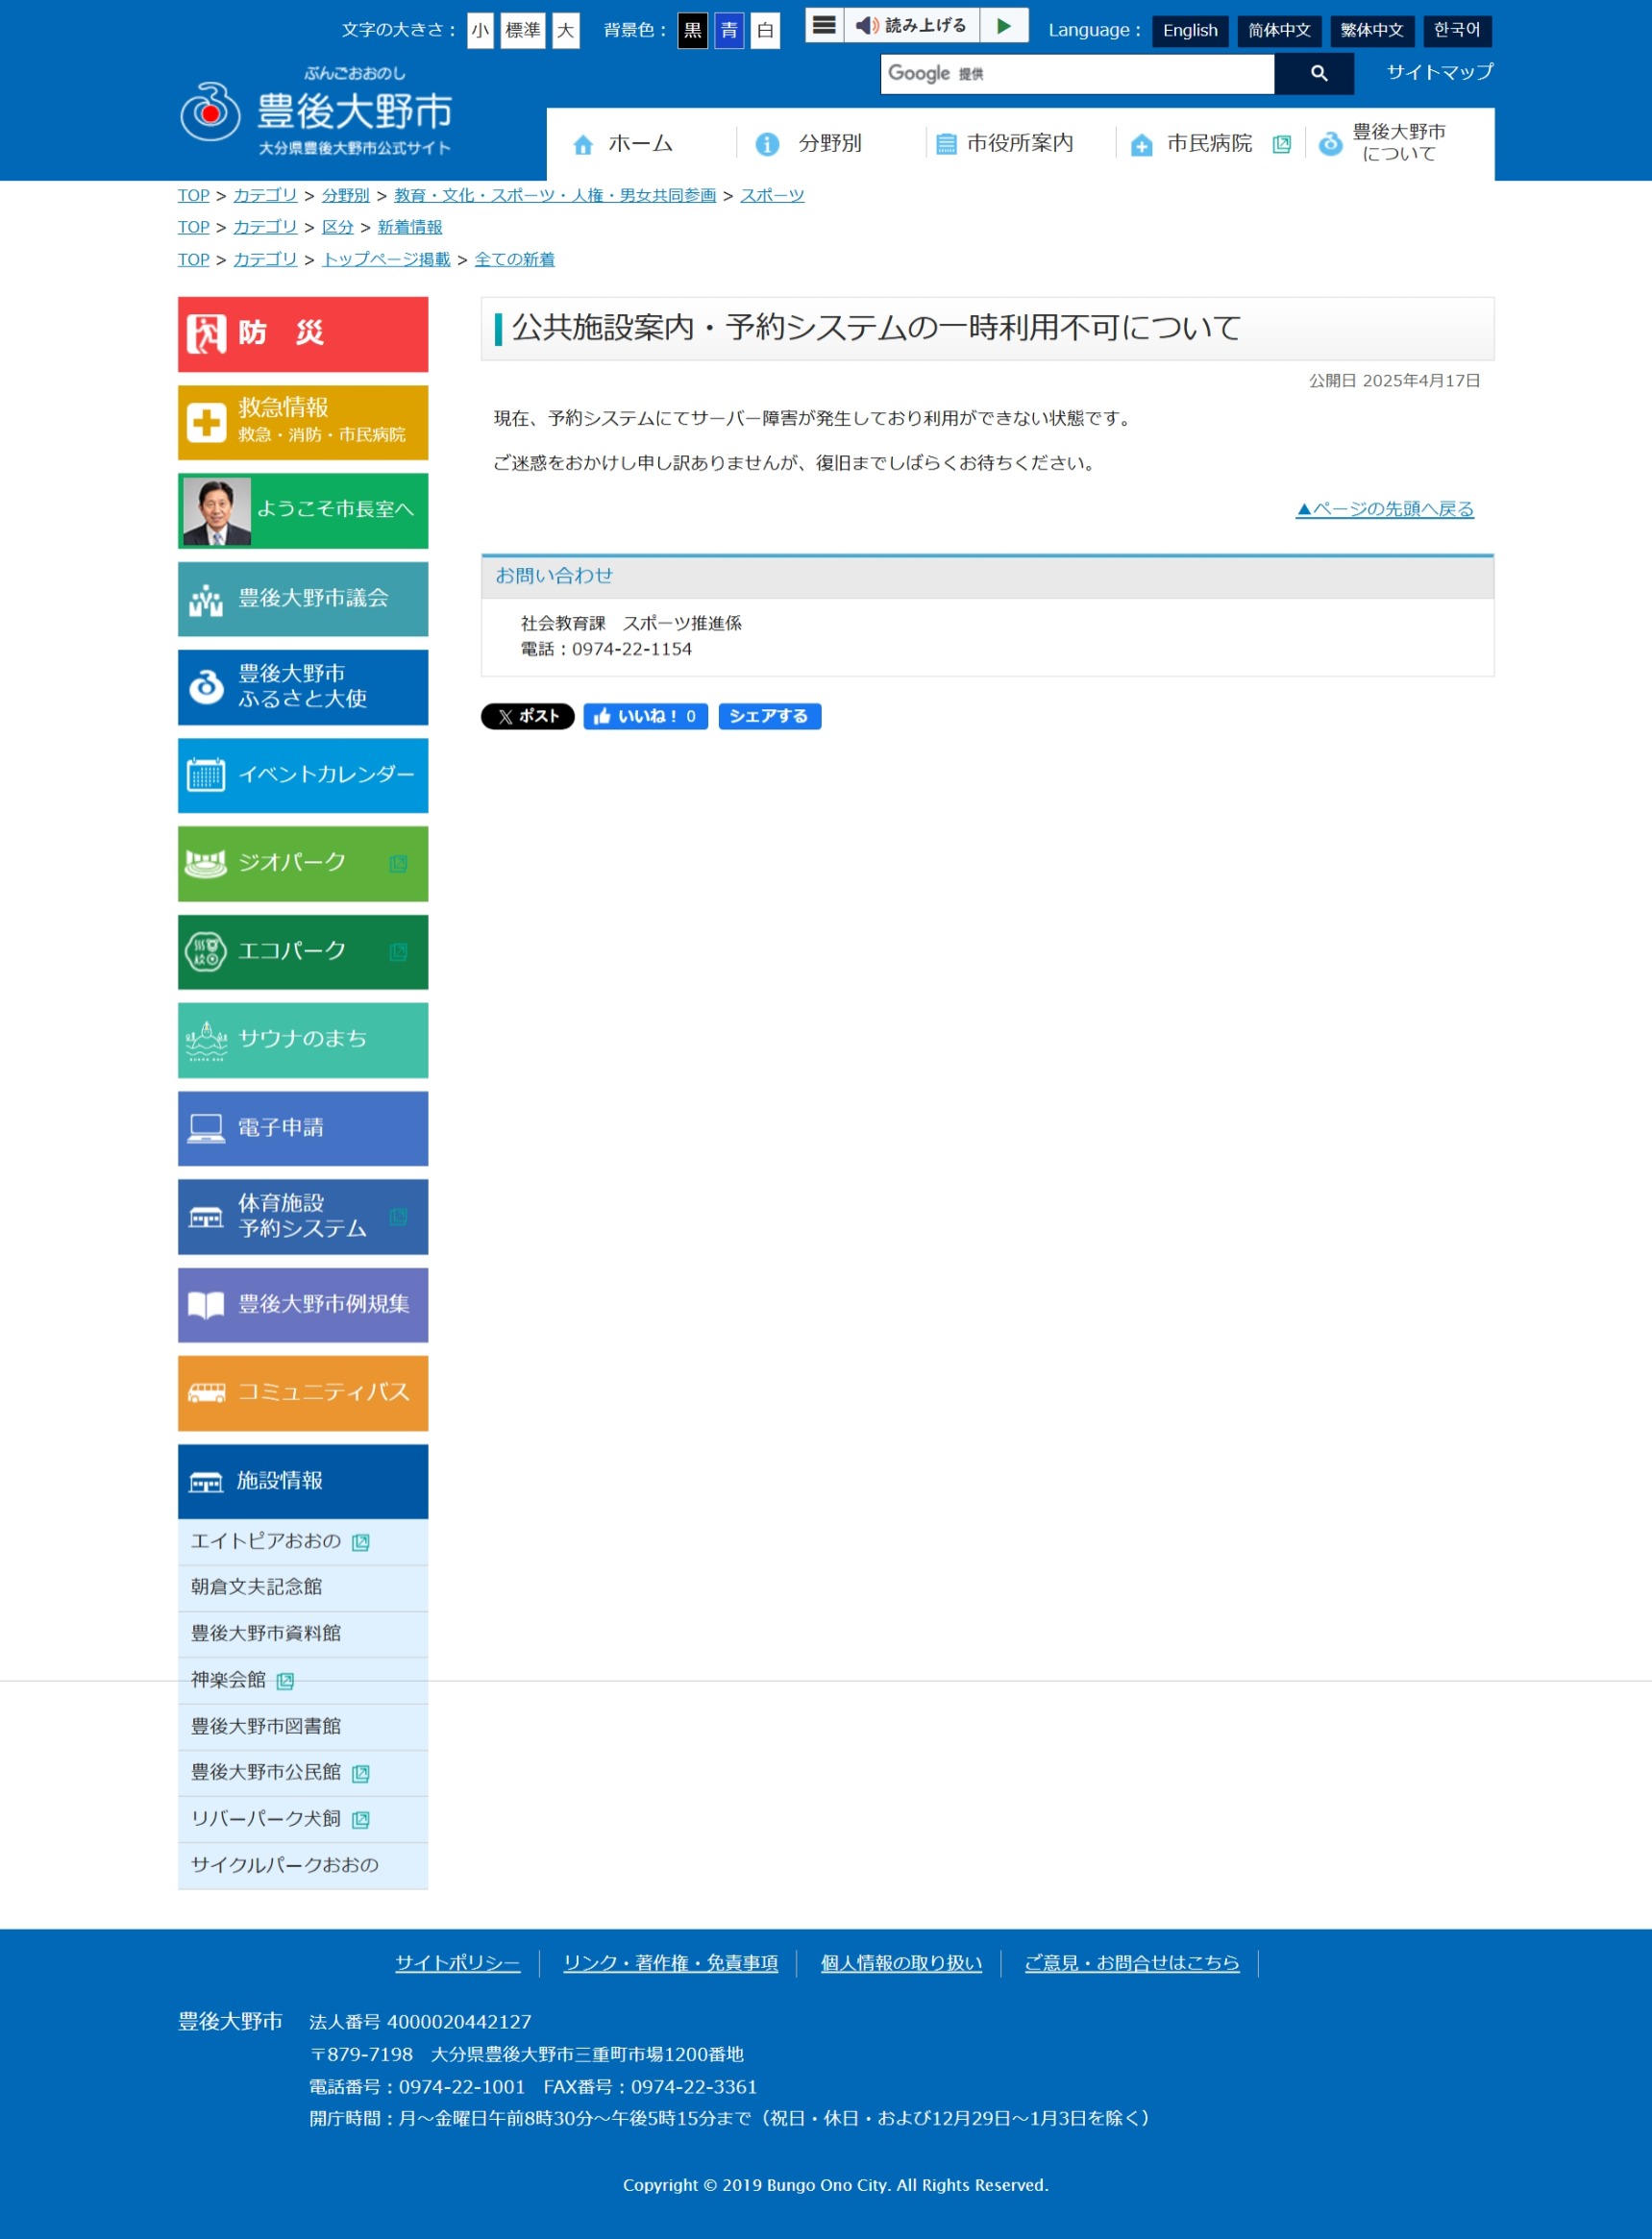
Task: Open the 体育施設予約システム banner
Action: tap(303, 1217)
